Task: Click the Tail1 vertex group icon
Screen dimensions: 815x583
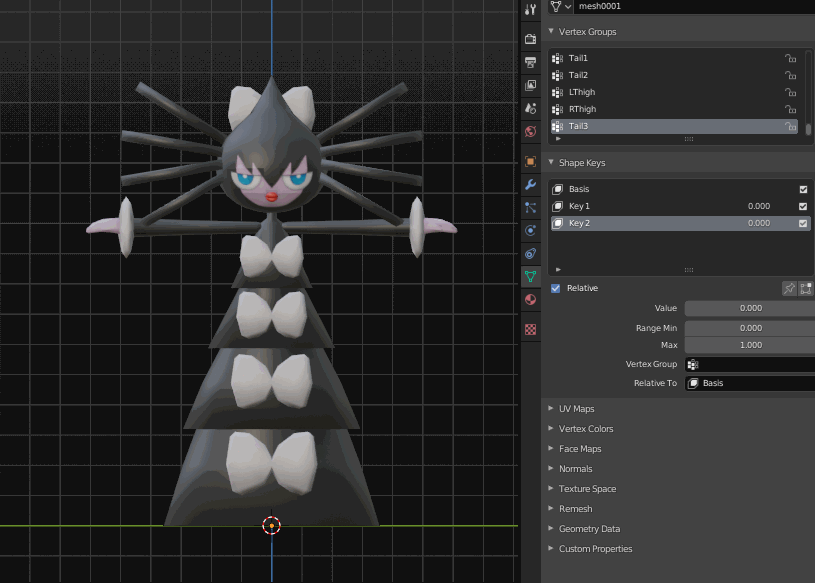Action: (x=558, y=58)
